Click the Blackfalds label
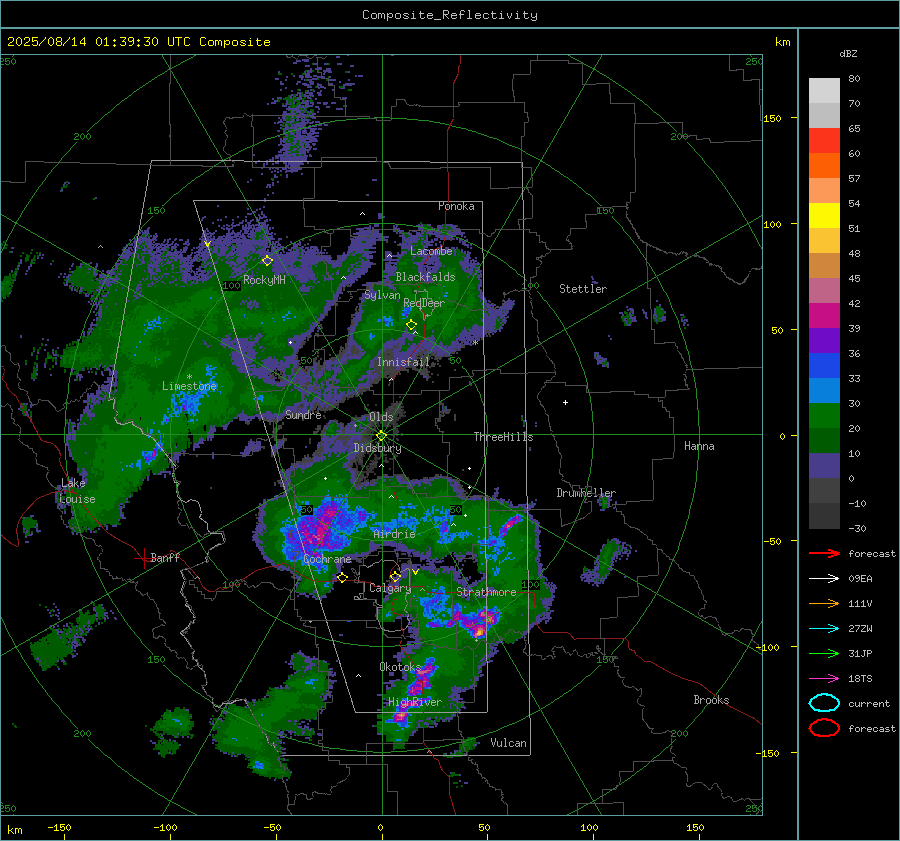This screenshot has height=841, width=900. click(425, 277)
